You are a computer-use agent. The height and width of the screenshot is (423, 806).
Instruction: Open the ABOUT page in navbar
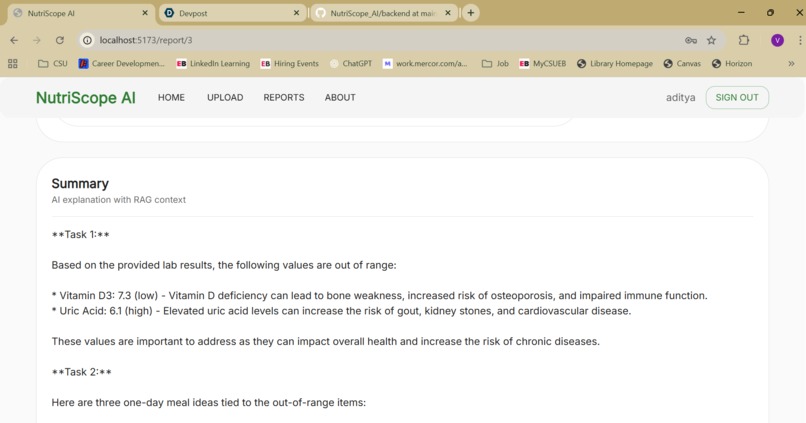(x=340, y=98)
